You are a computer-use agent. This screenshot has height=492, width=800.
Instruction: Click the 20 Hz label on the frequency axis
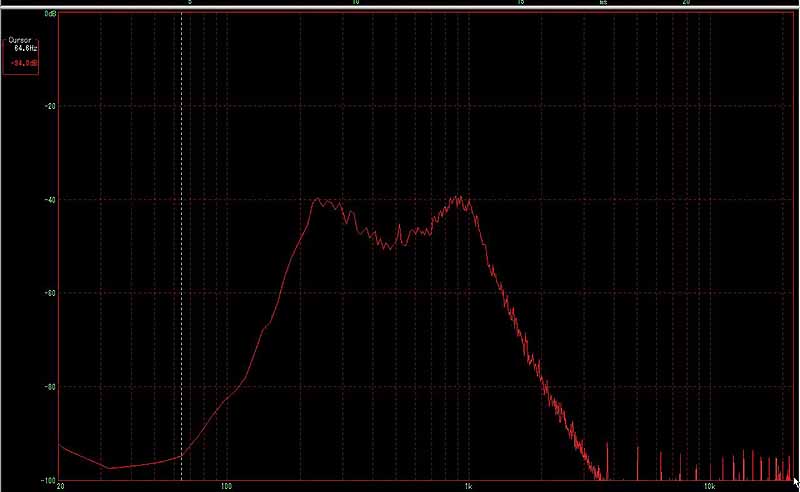(x=61, y=487)
